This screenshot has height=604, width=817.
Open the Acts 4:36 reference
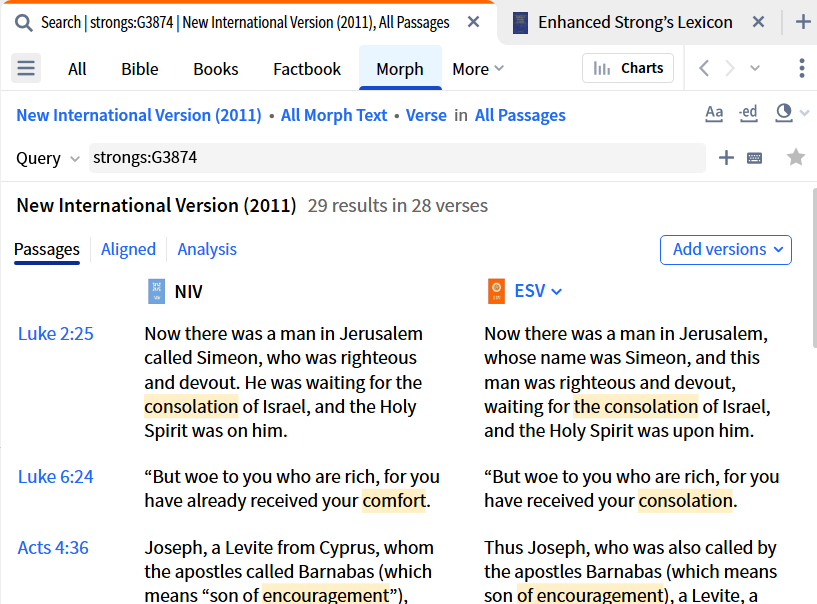53,548
